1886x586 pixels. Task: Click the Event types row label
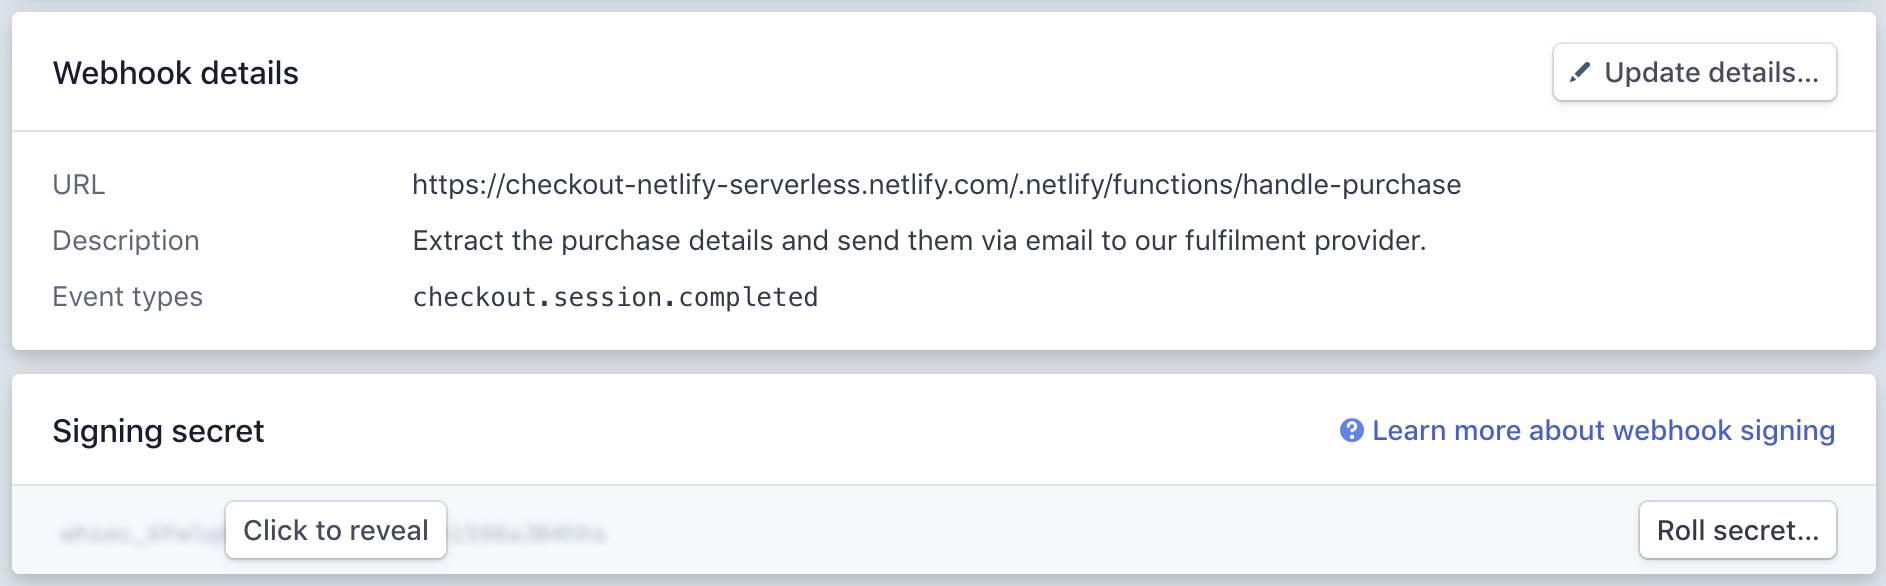[128, 296]
